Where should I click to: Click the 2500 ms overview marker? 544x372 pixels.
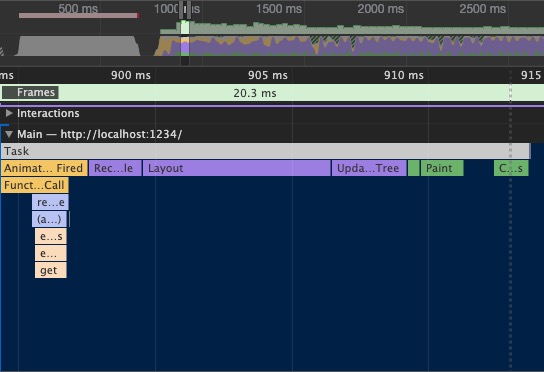(x=483, y=9)
